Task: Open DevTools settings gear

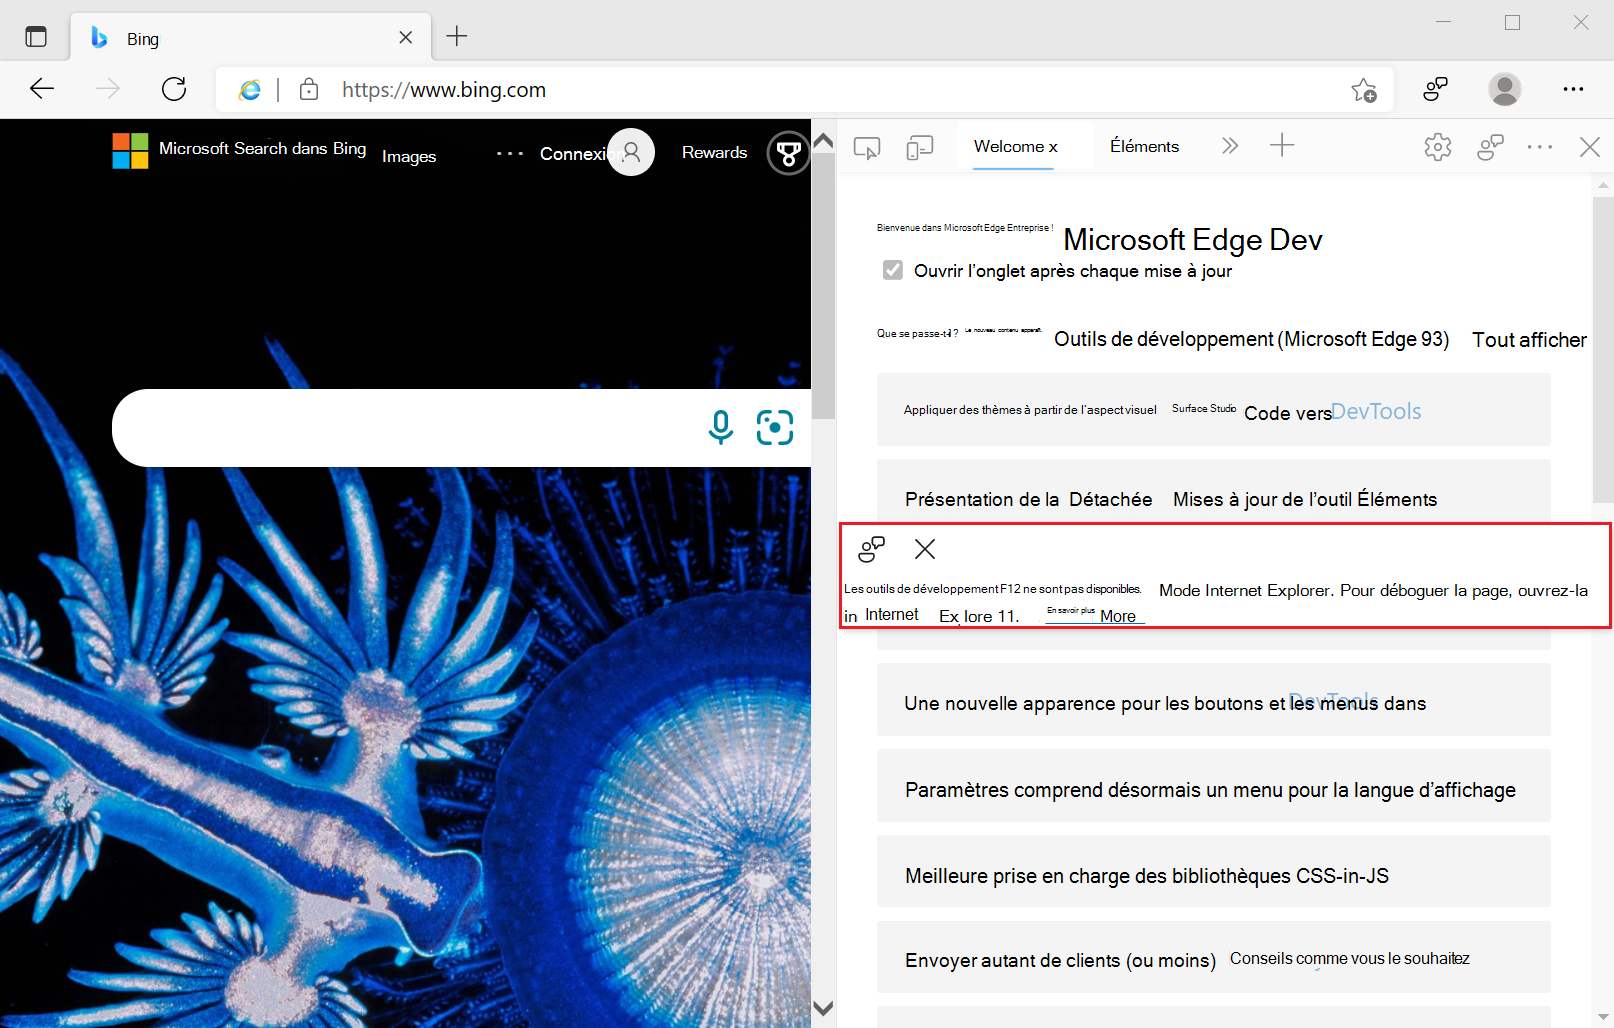Action: (x=1437, y=147)
